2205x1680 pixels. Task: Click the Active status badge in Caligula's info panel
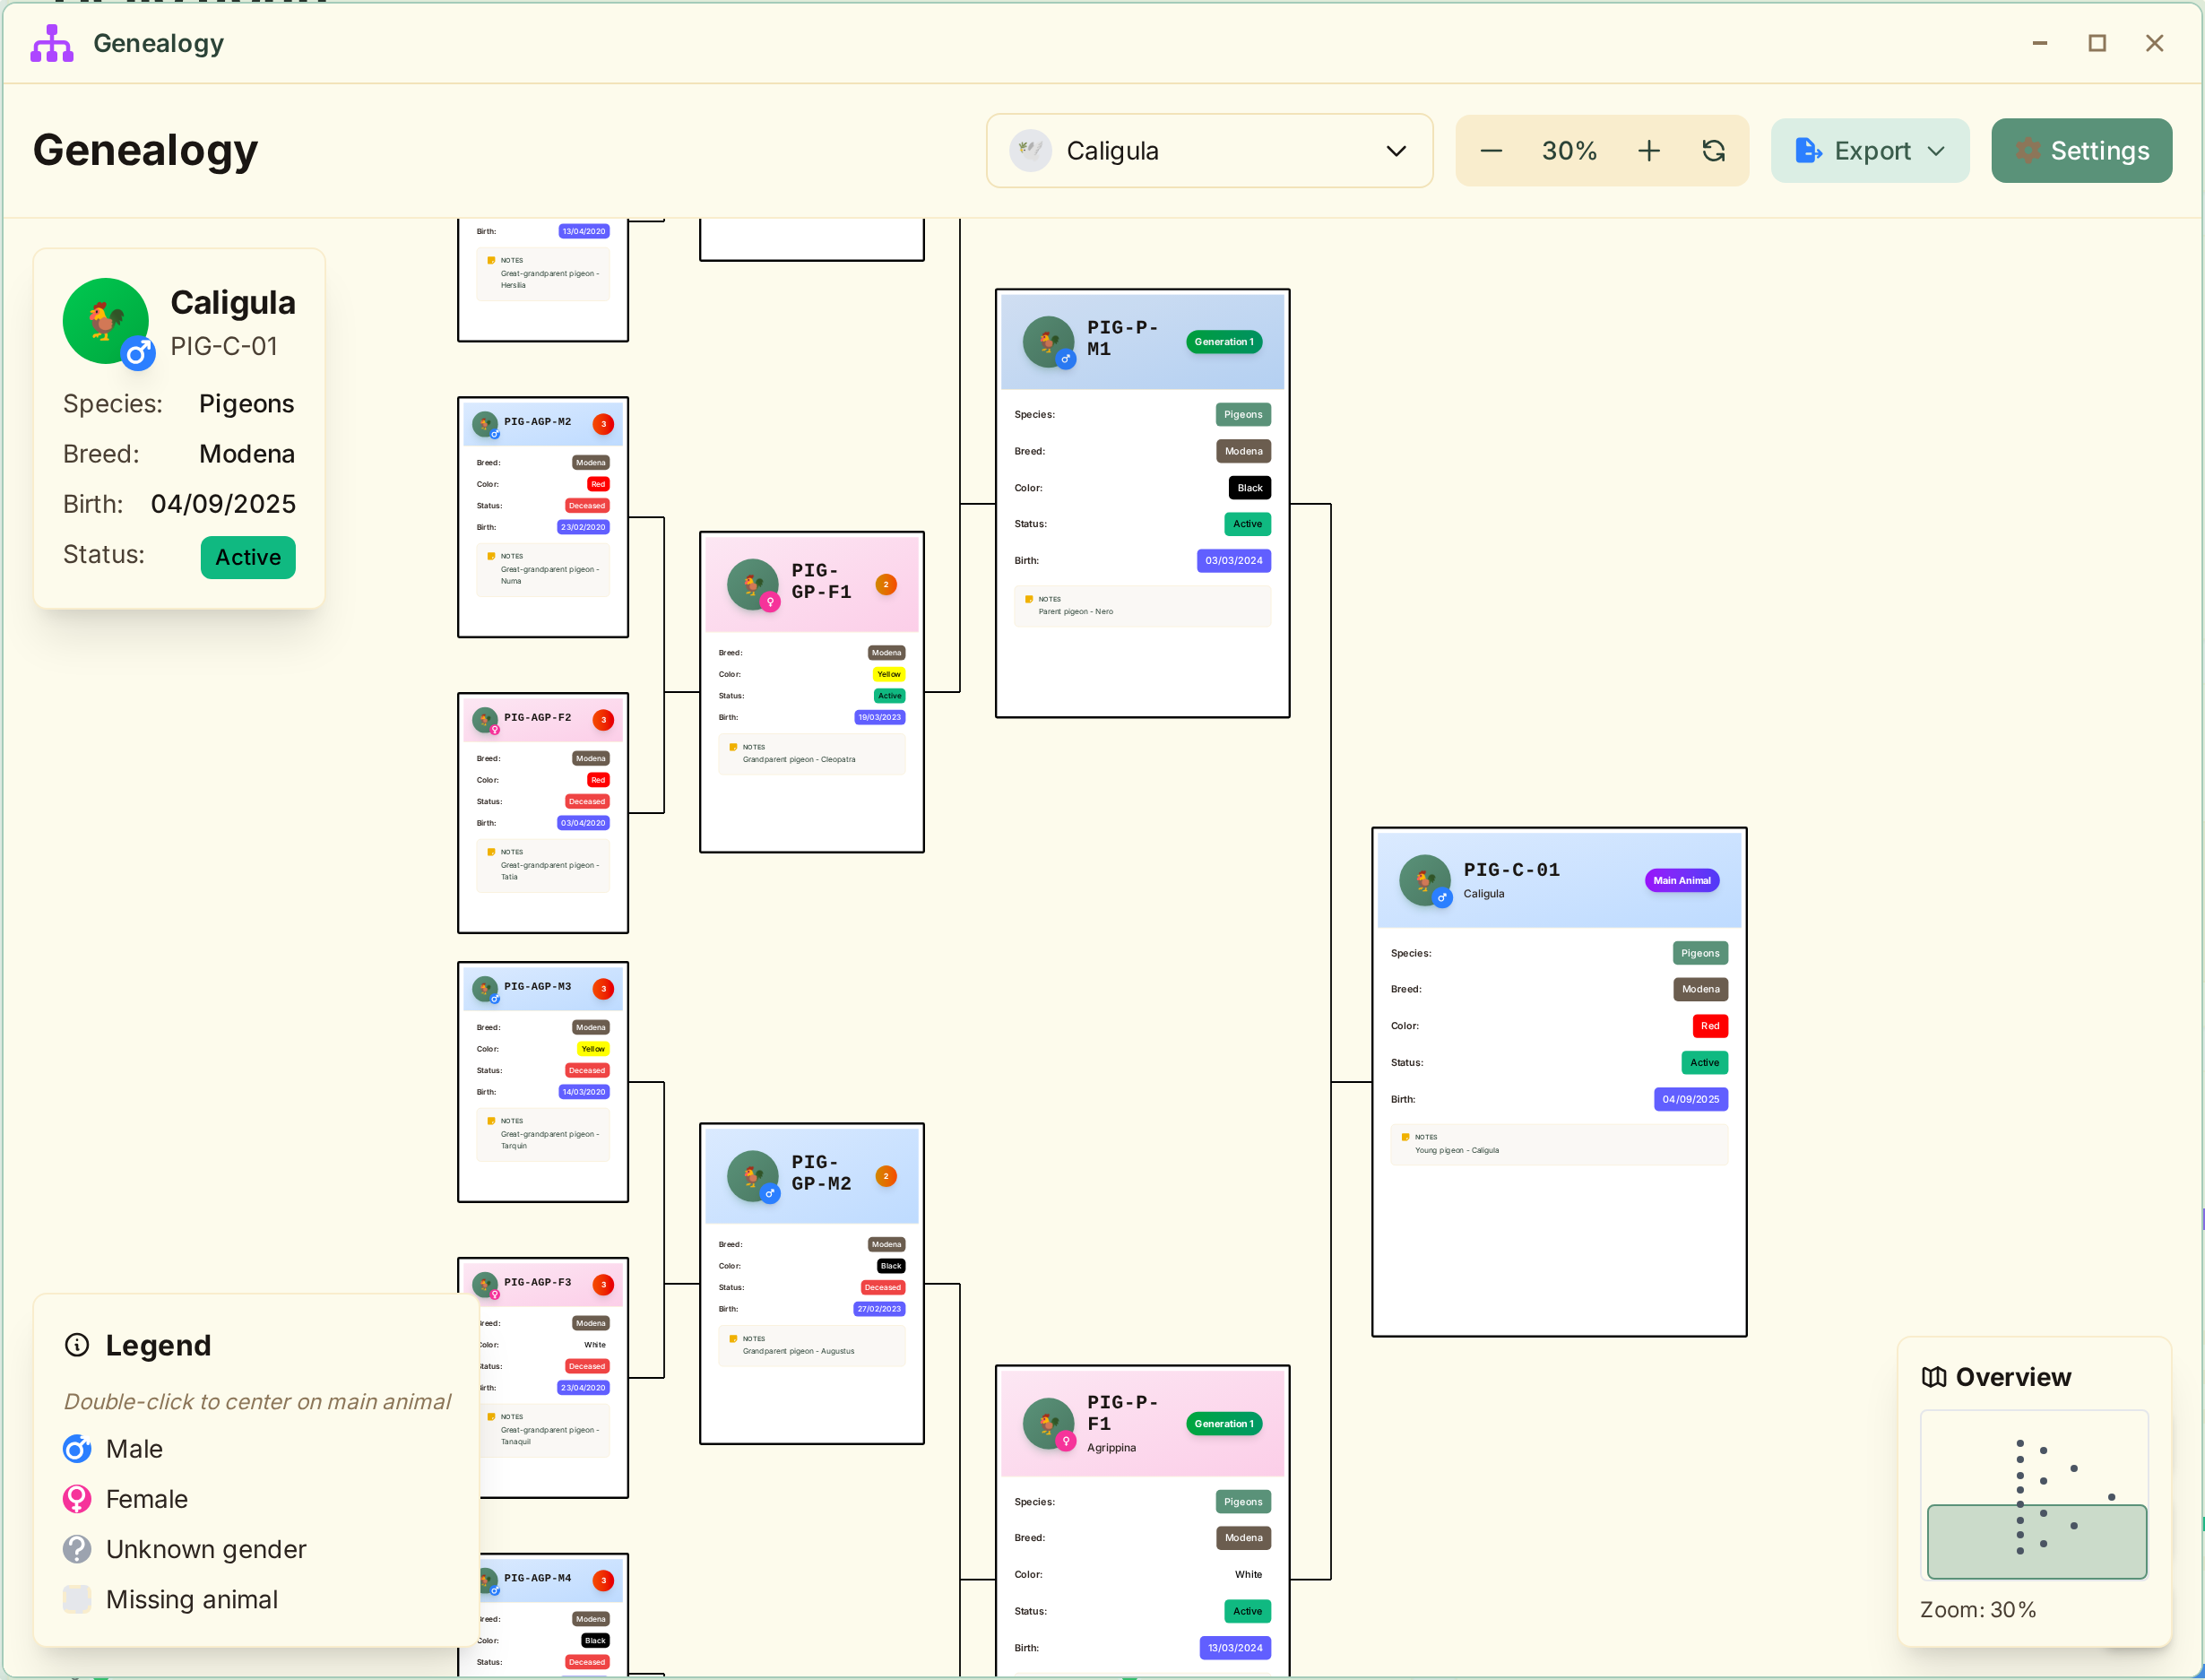[247, 557]
